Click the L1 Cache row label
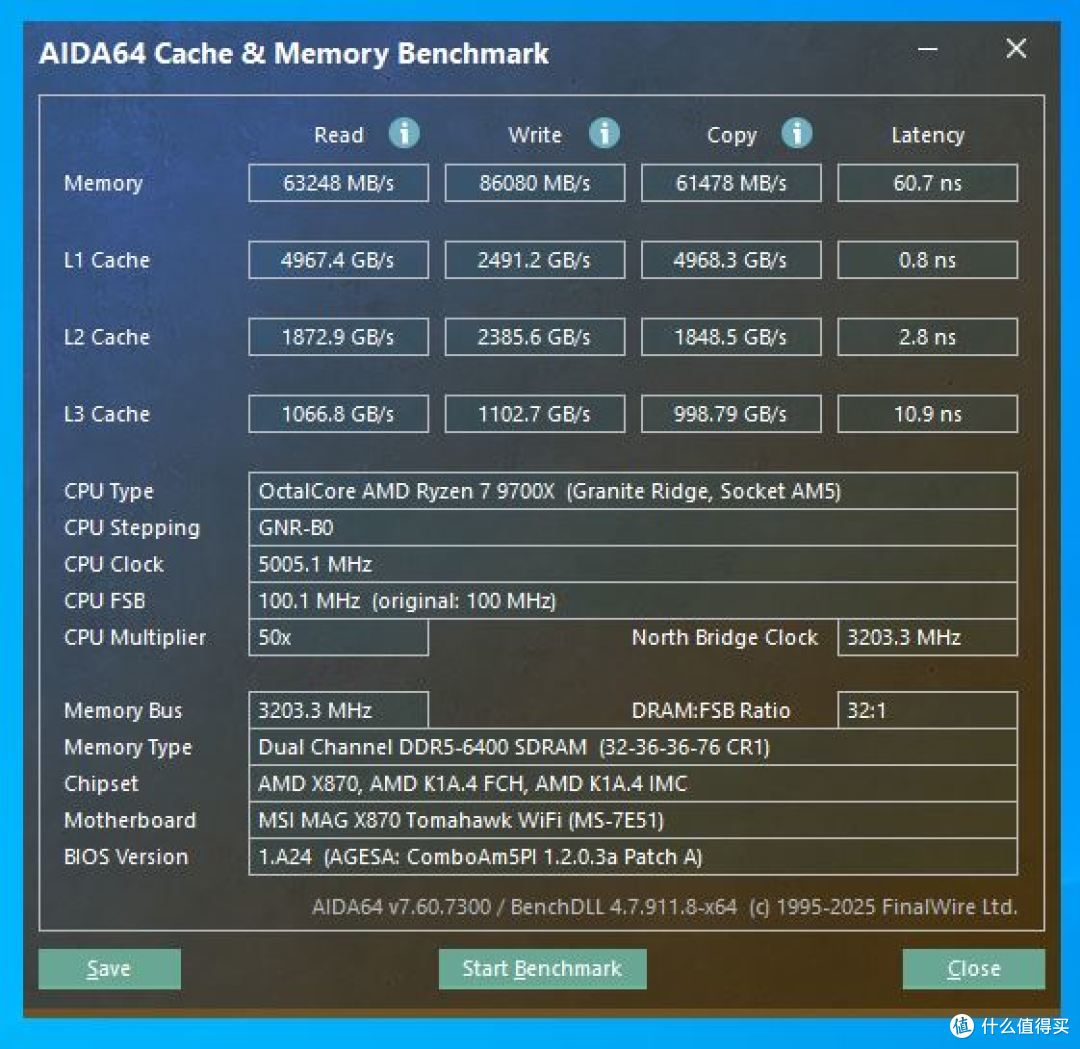The height and width of the screenshot is (1049, 1080). [107, 260]
